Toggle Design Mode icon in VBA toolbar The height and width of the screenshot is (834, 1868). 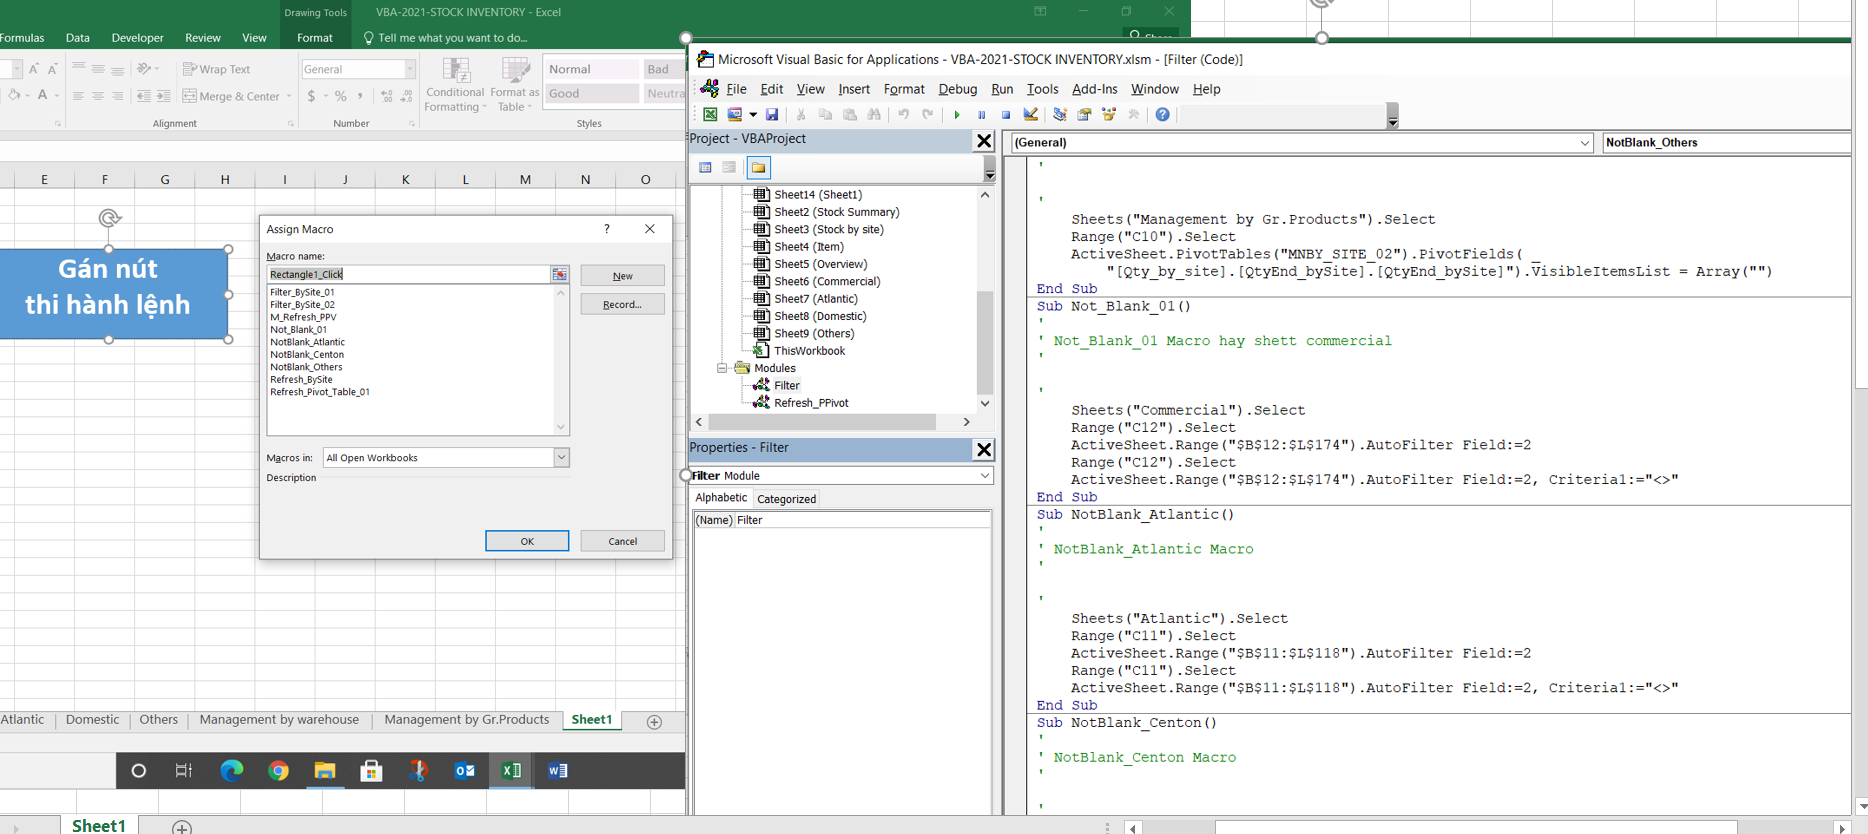tap(1031, 115)
